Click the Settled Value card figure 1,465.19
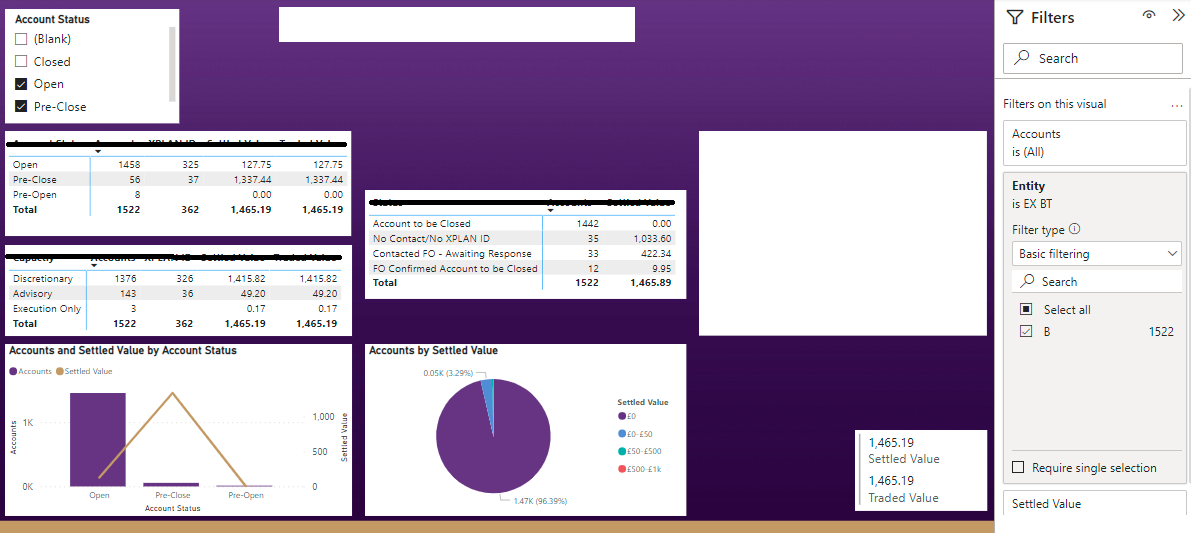 pyautogui.click(x=891, y=443)
